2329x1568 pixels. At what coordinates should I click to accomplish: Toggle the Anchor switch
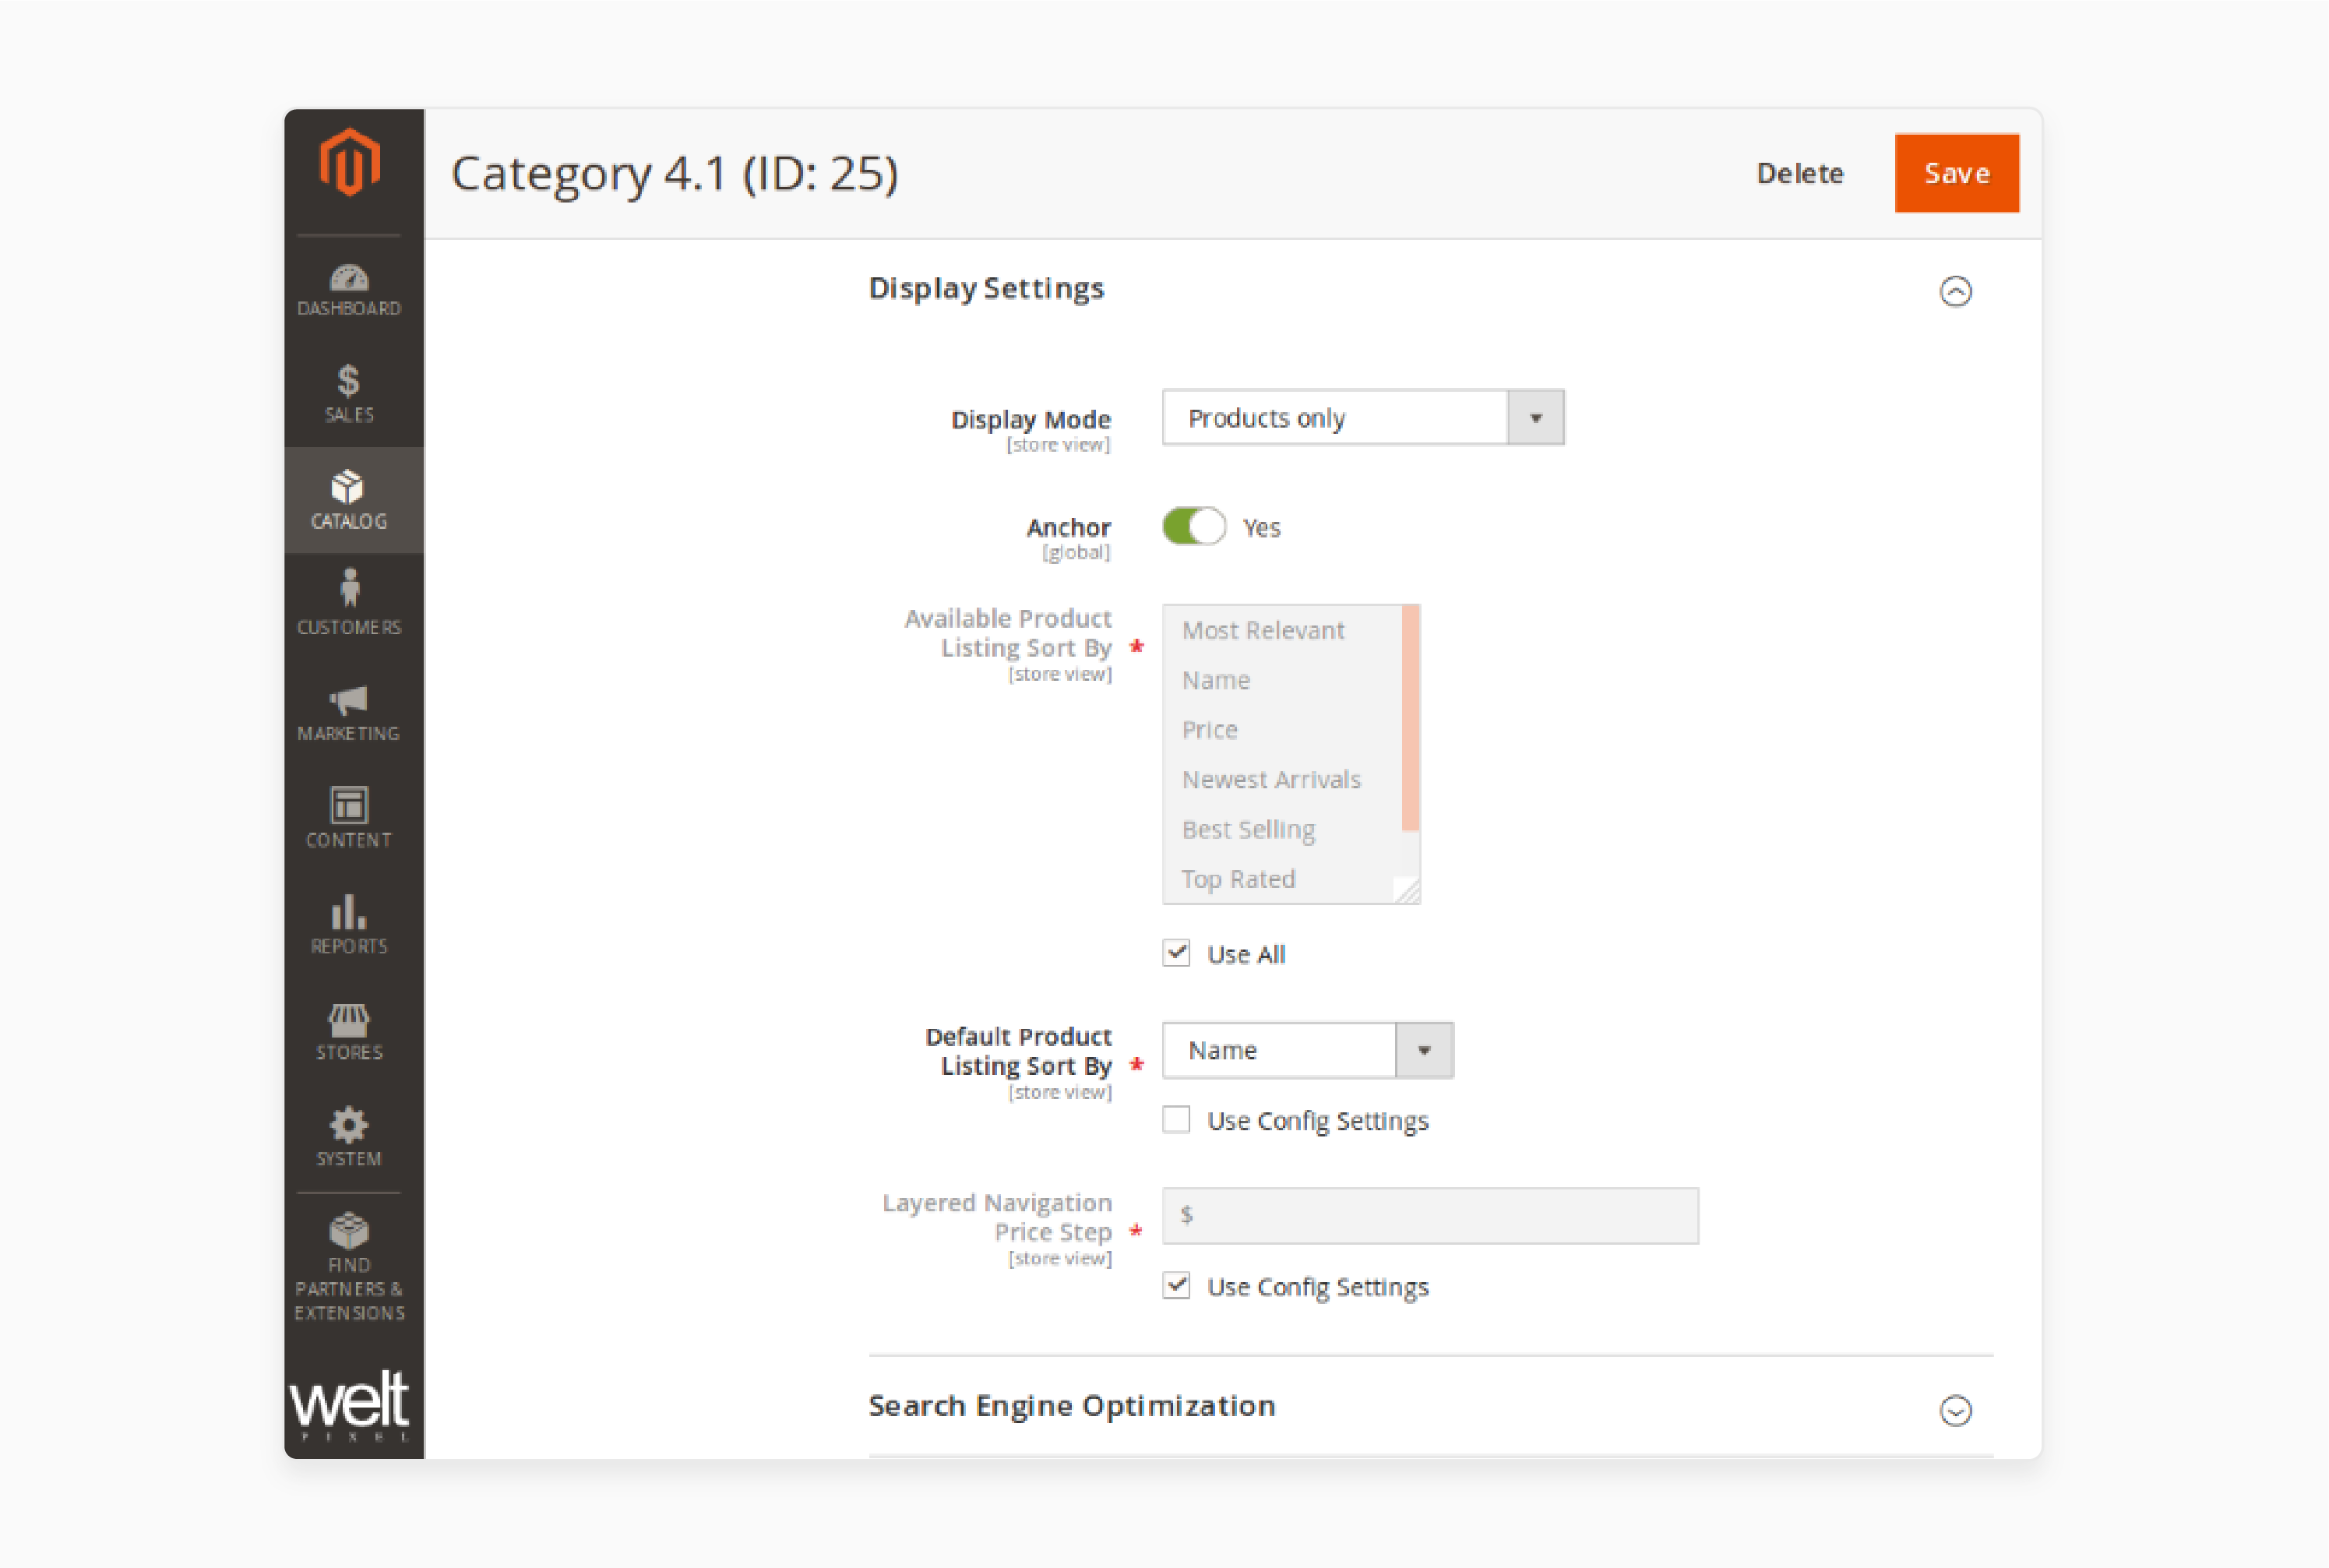click(1194, 526)
